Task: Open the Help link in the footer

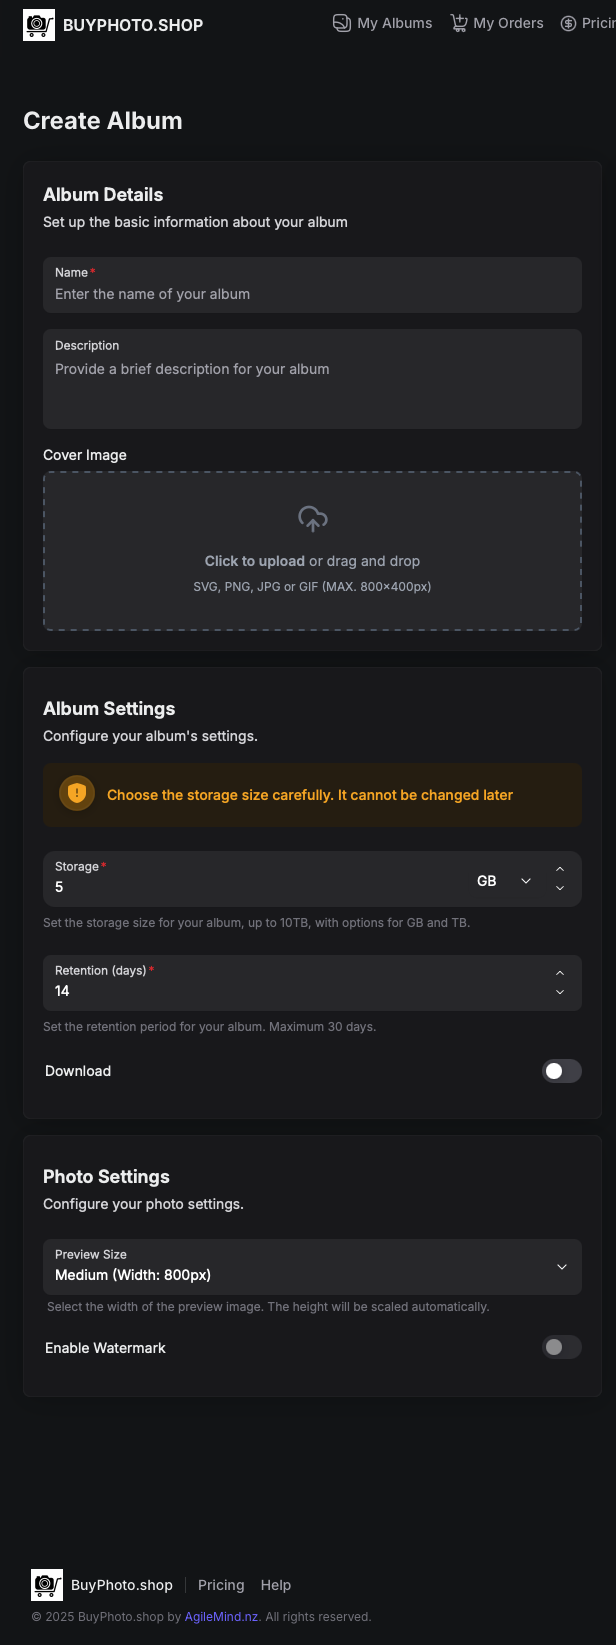Action: pos(276,1585)
